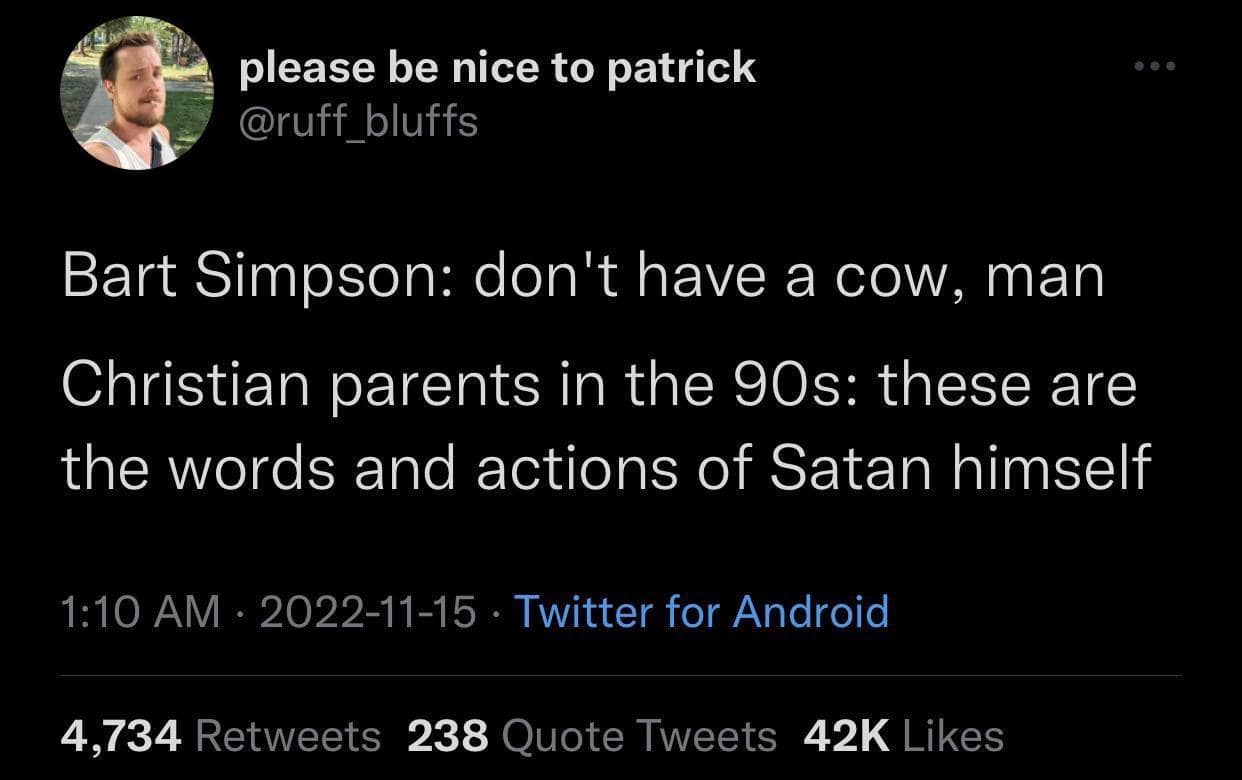Viewport: 1242px width, 780px height.
Task: Click the profile picture of the tweet author
Action: tap(137, 94)
